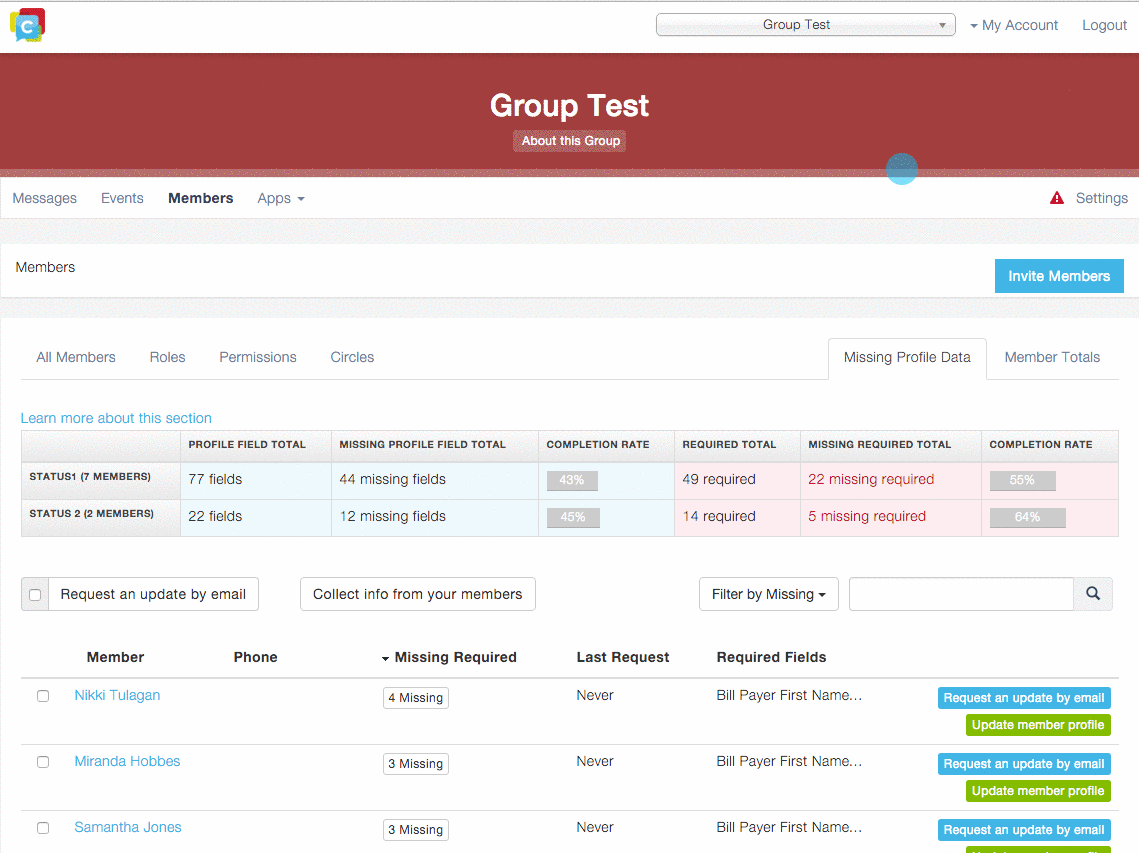Click the '22 missing required' cell
Viewport: 1139px width, 853px height.
point(891,480)
